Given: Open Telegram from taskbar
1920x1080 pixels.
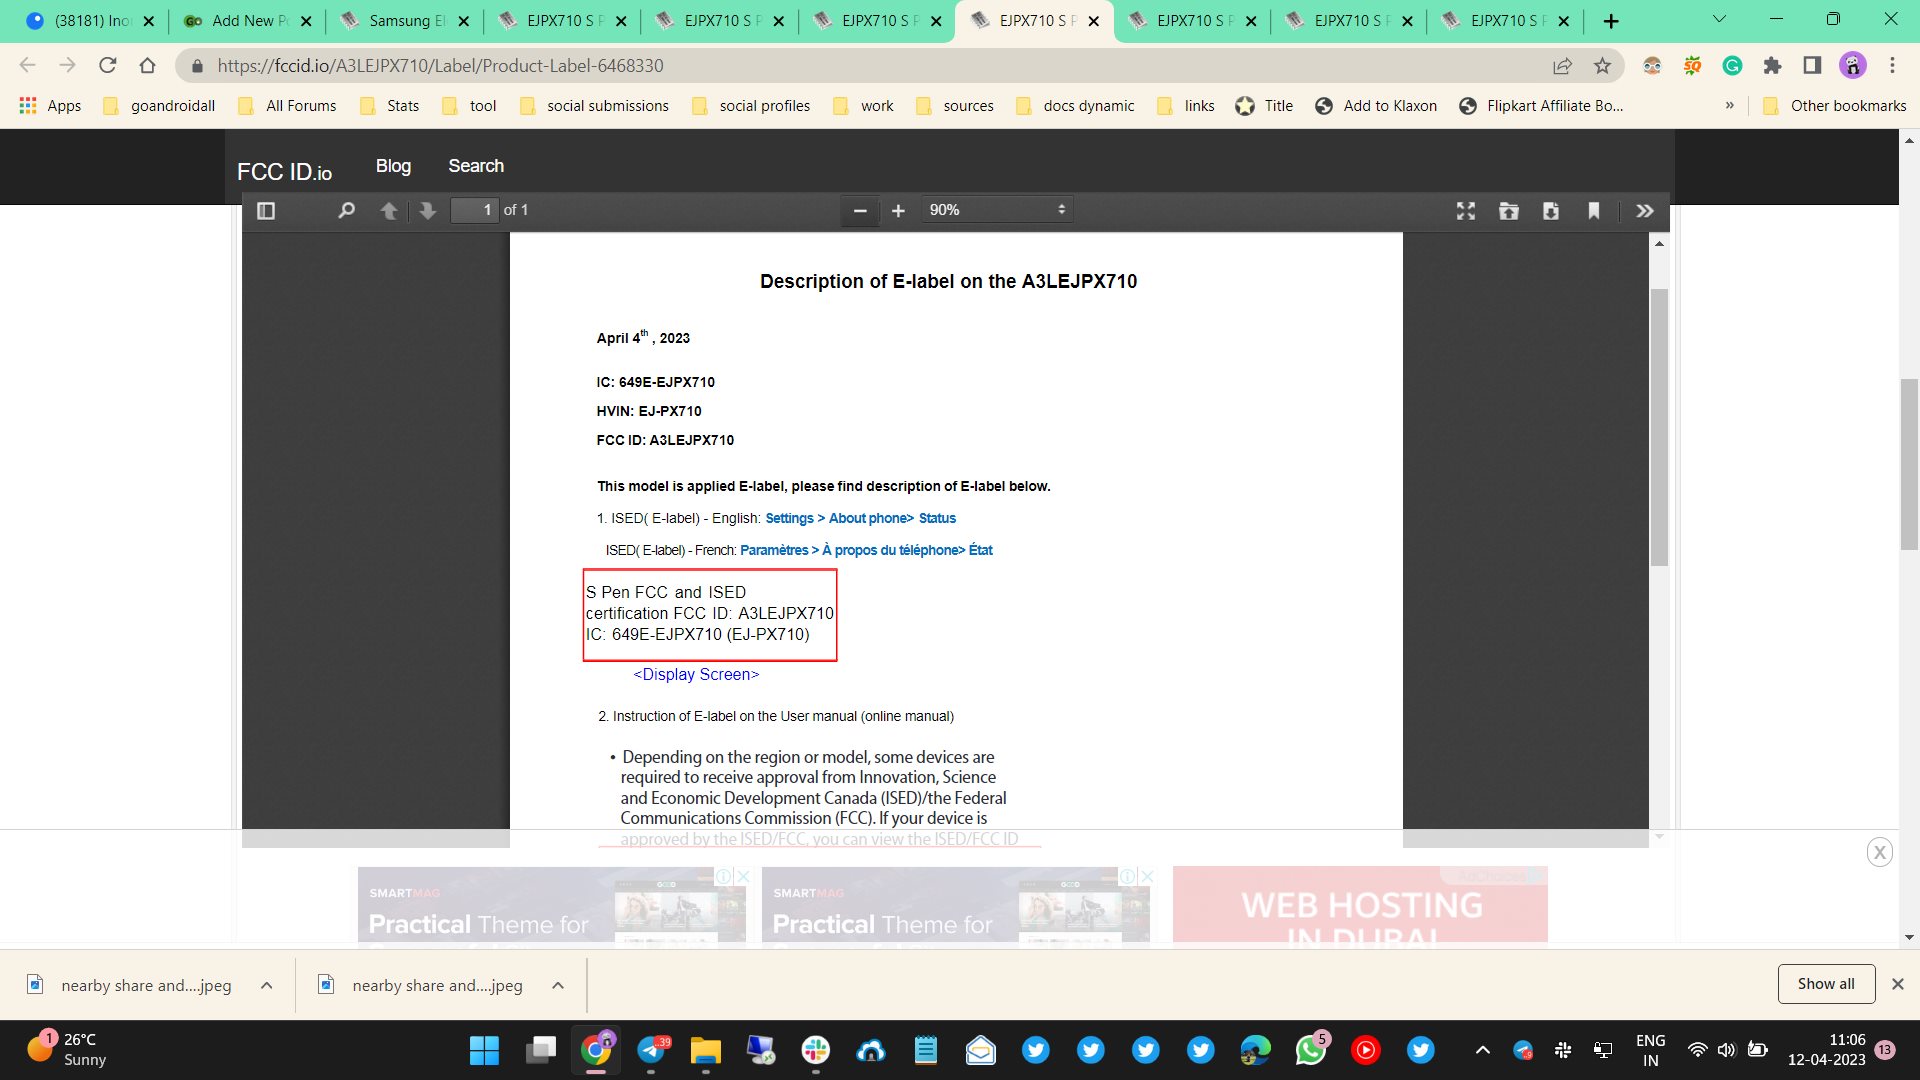Looking at the screenshot, I should point(652,1050).
